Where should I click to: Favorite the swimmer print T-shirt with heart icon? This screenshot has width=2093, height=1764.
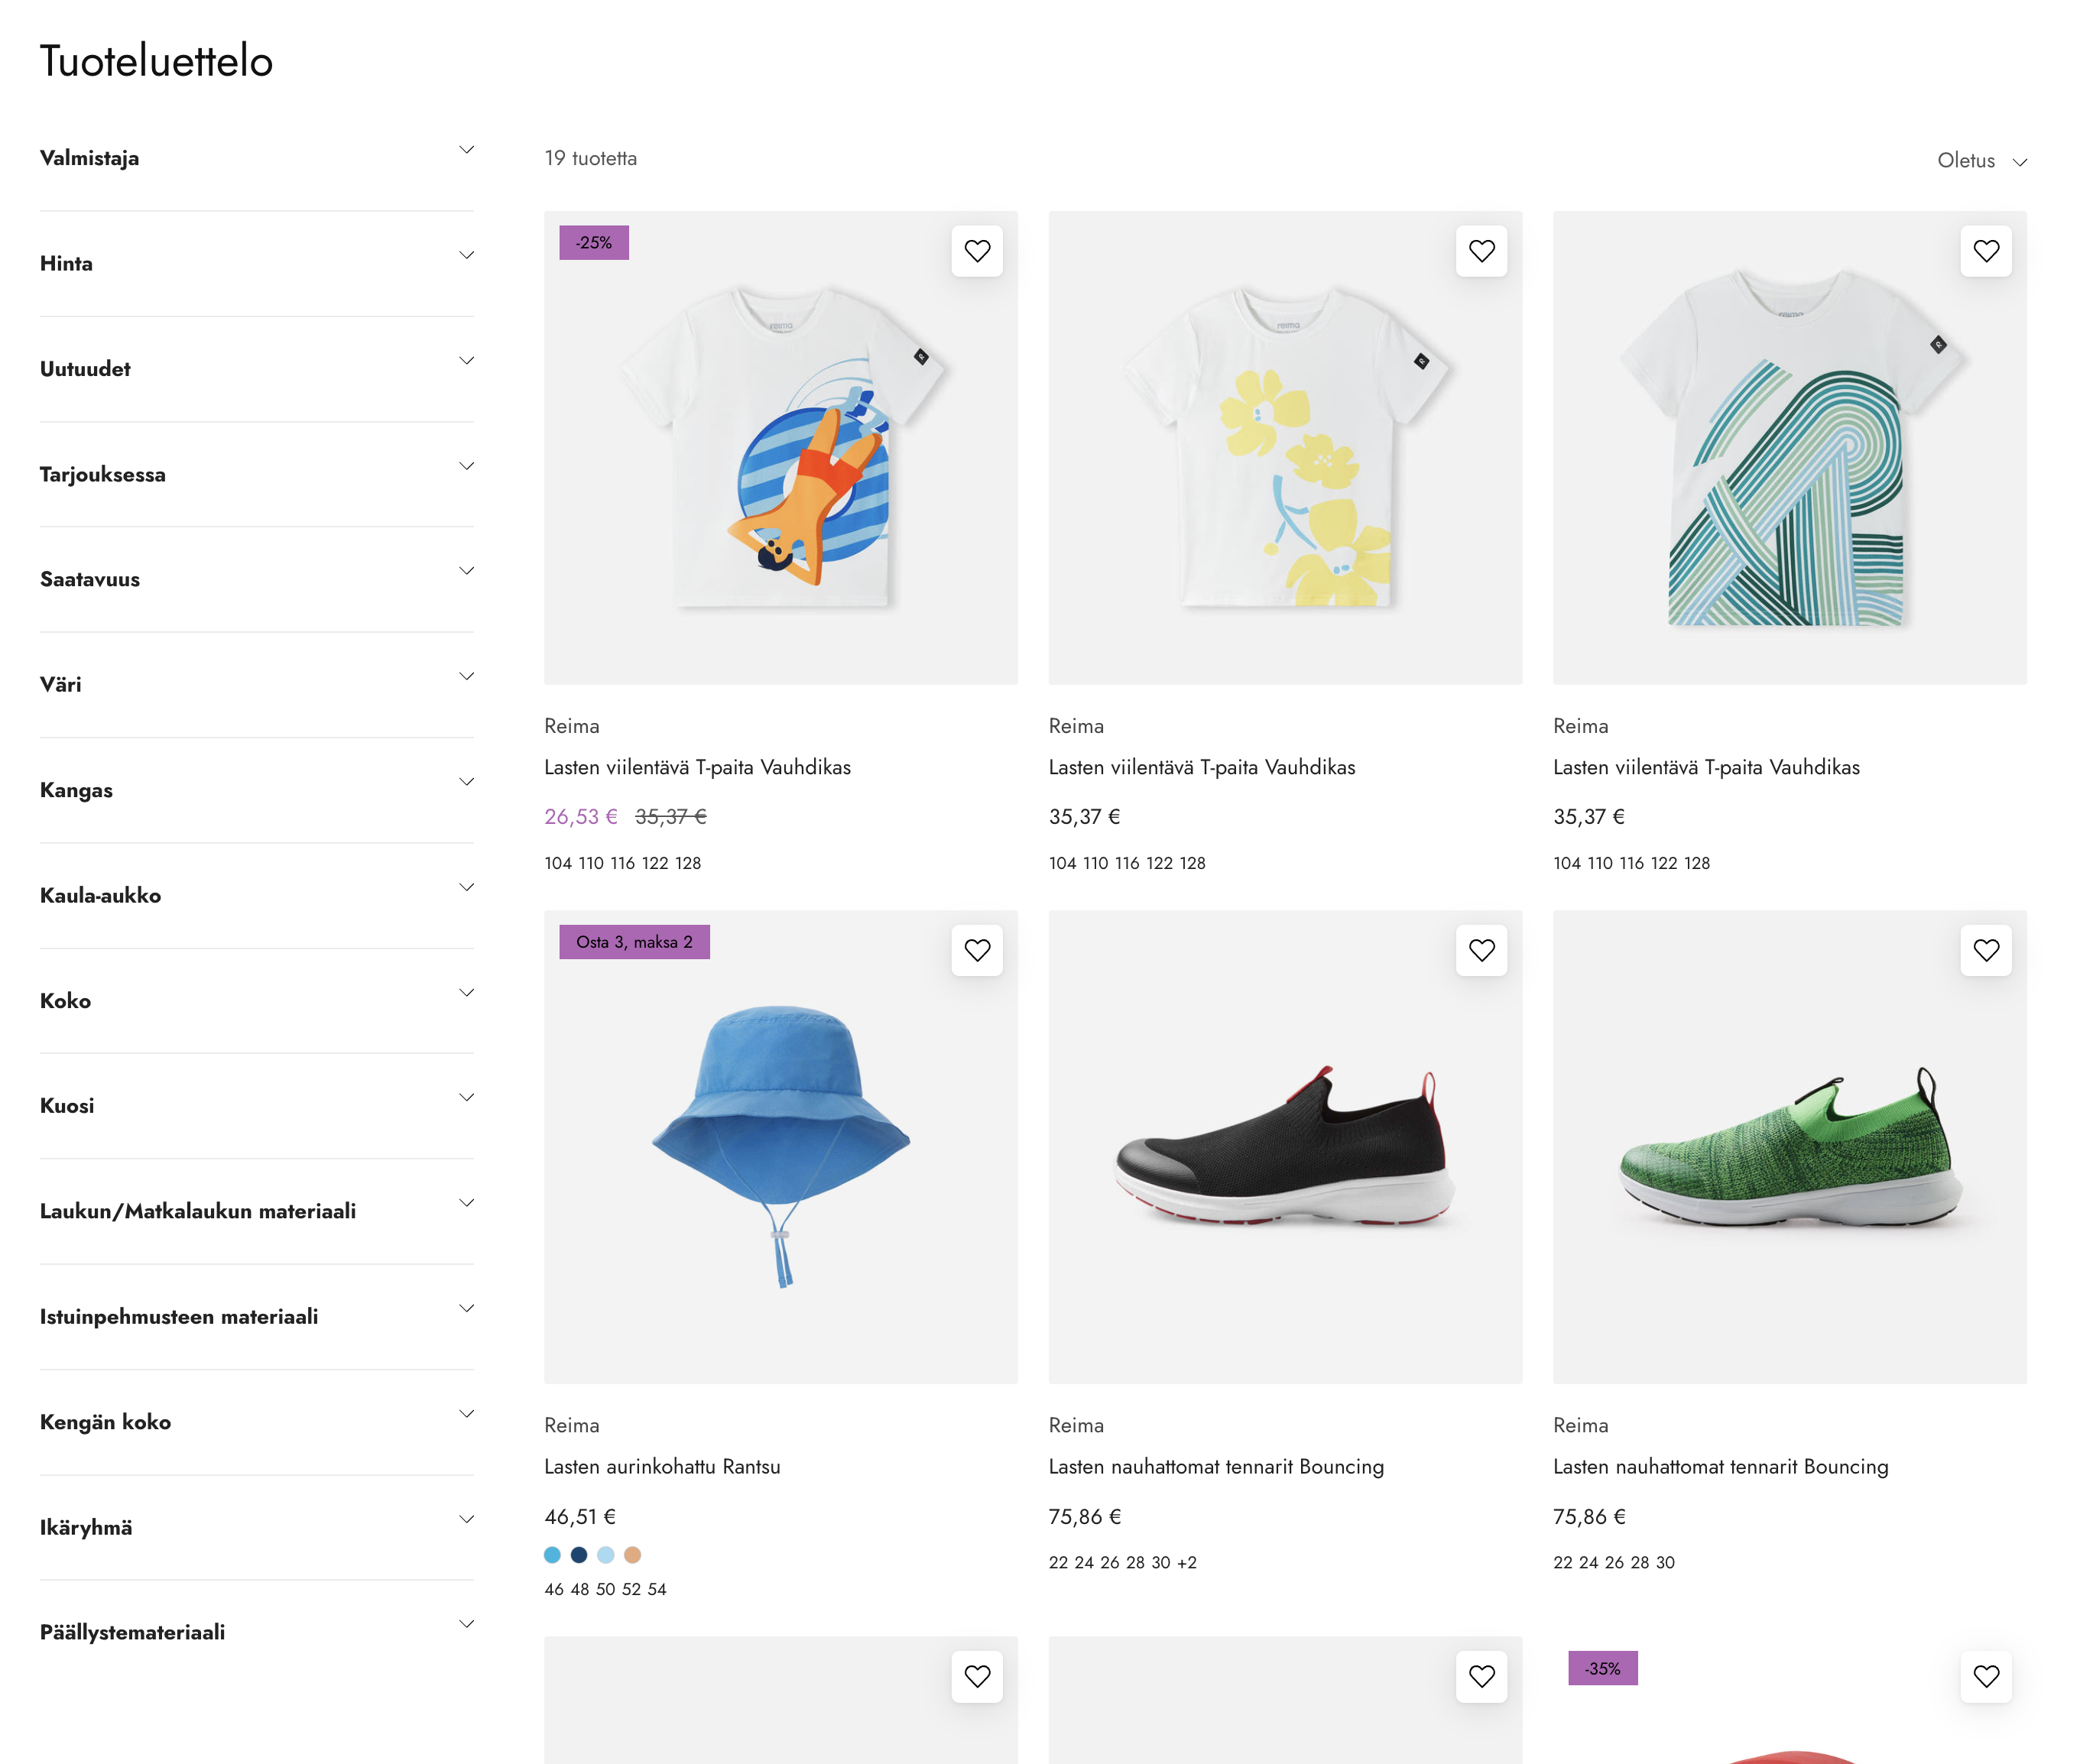point(977,251)
